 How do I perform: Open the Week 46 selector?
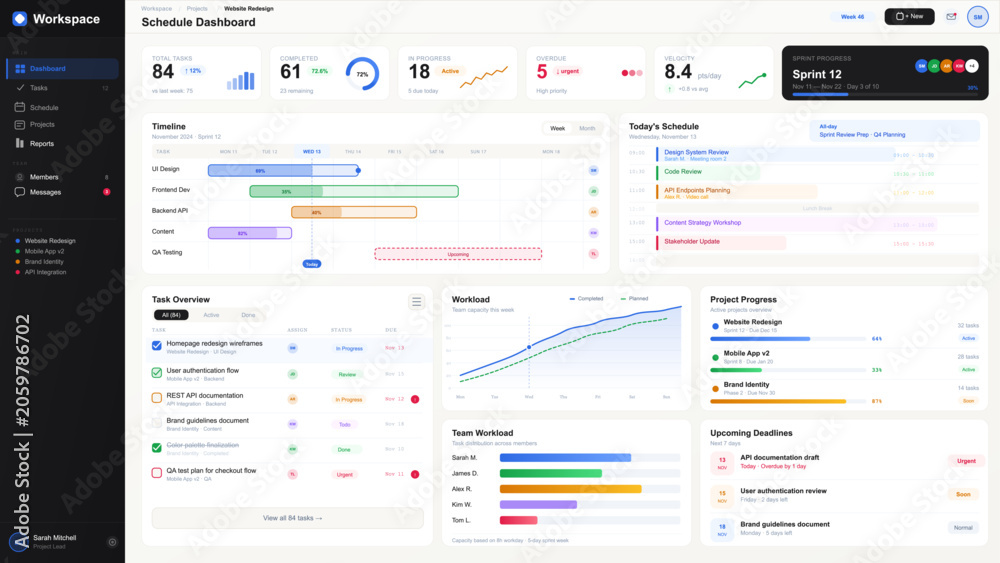click(852, 17)
